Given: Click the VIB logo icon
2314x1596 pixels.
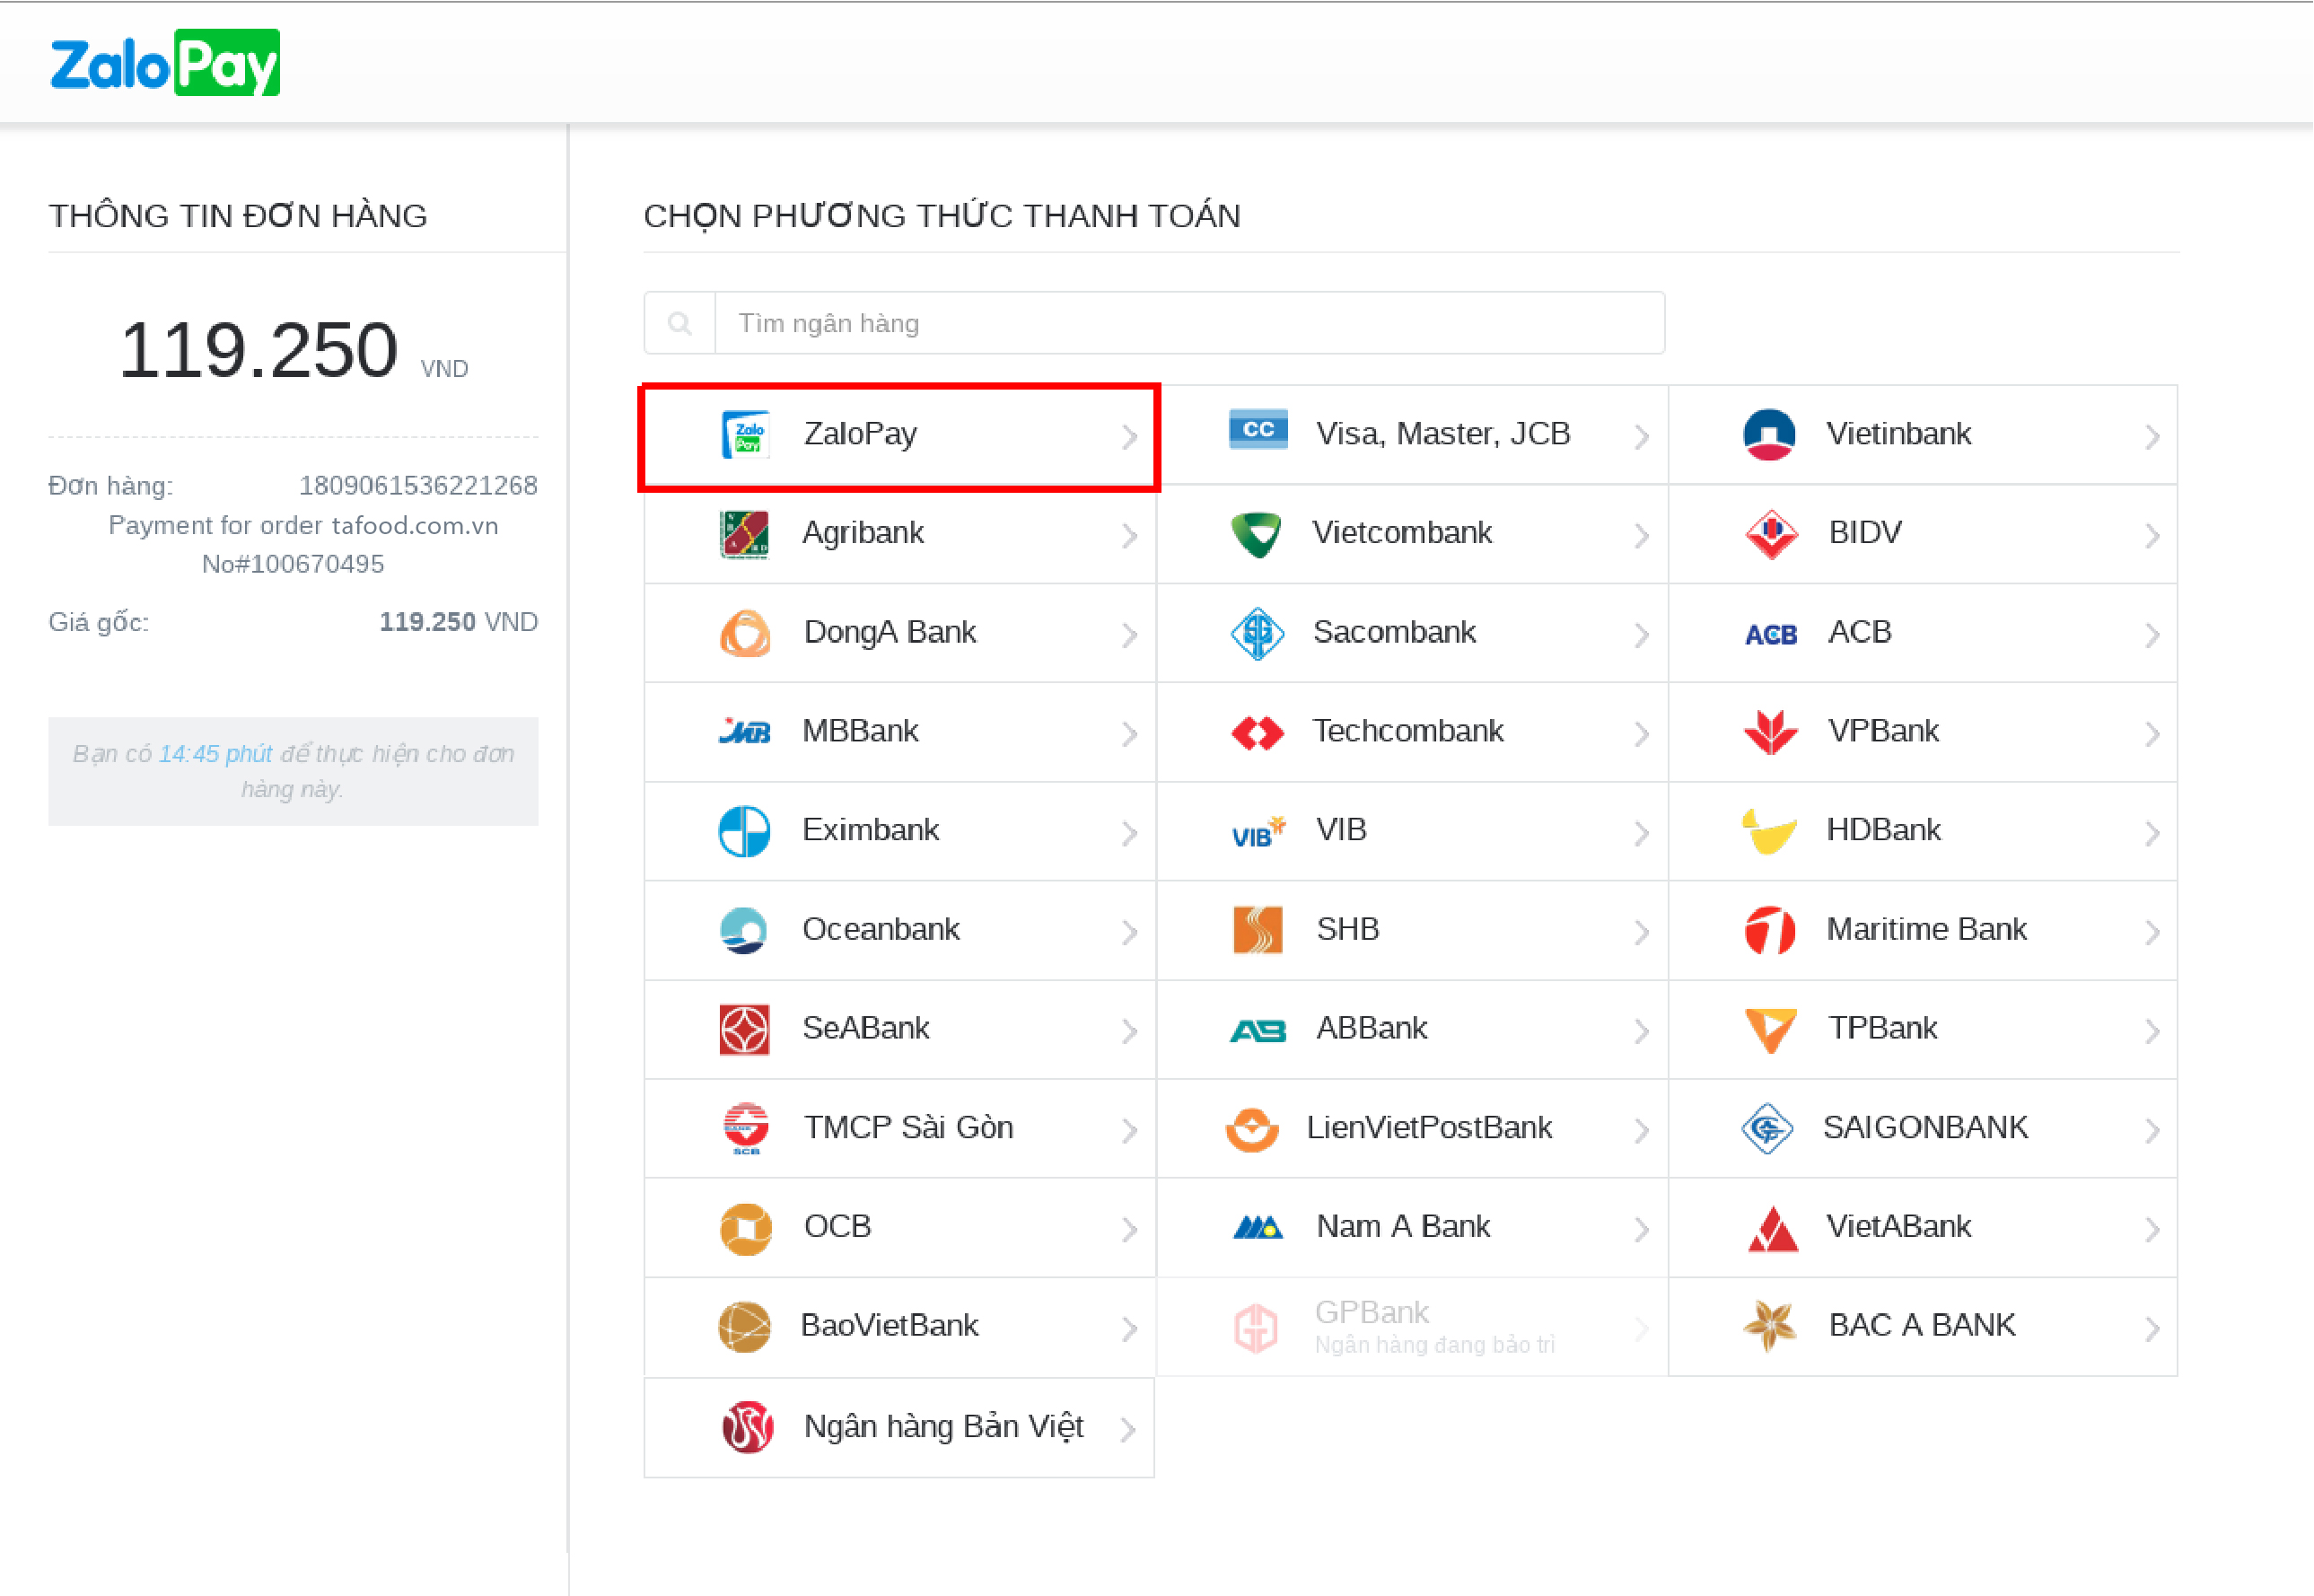Looking at the screenshot, I should click(1259, 832).
